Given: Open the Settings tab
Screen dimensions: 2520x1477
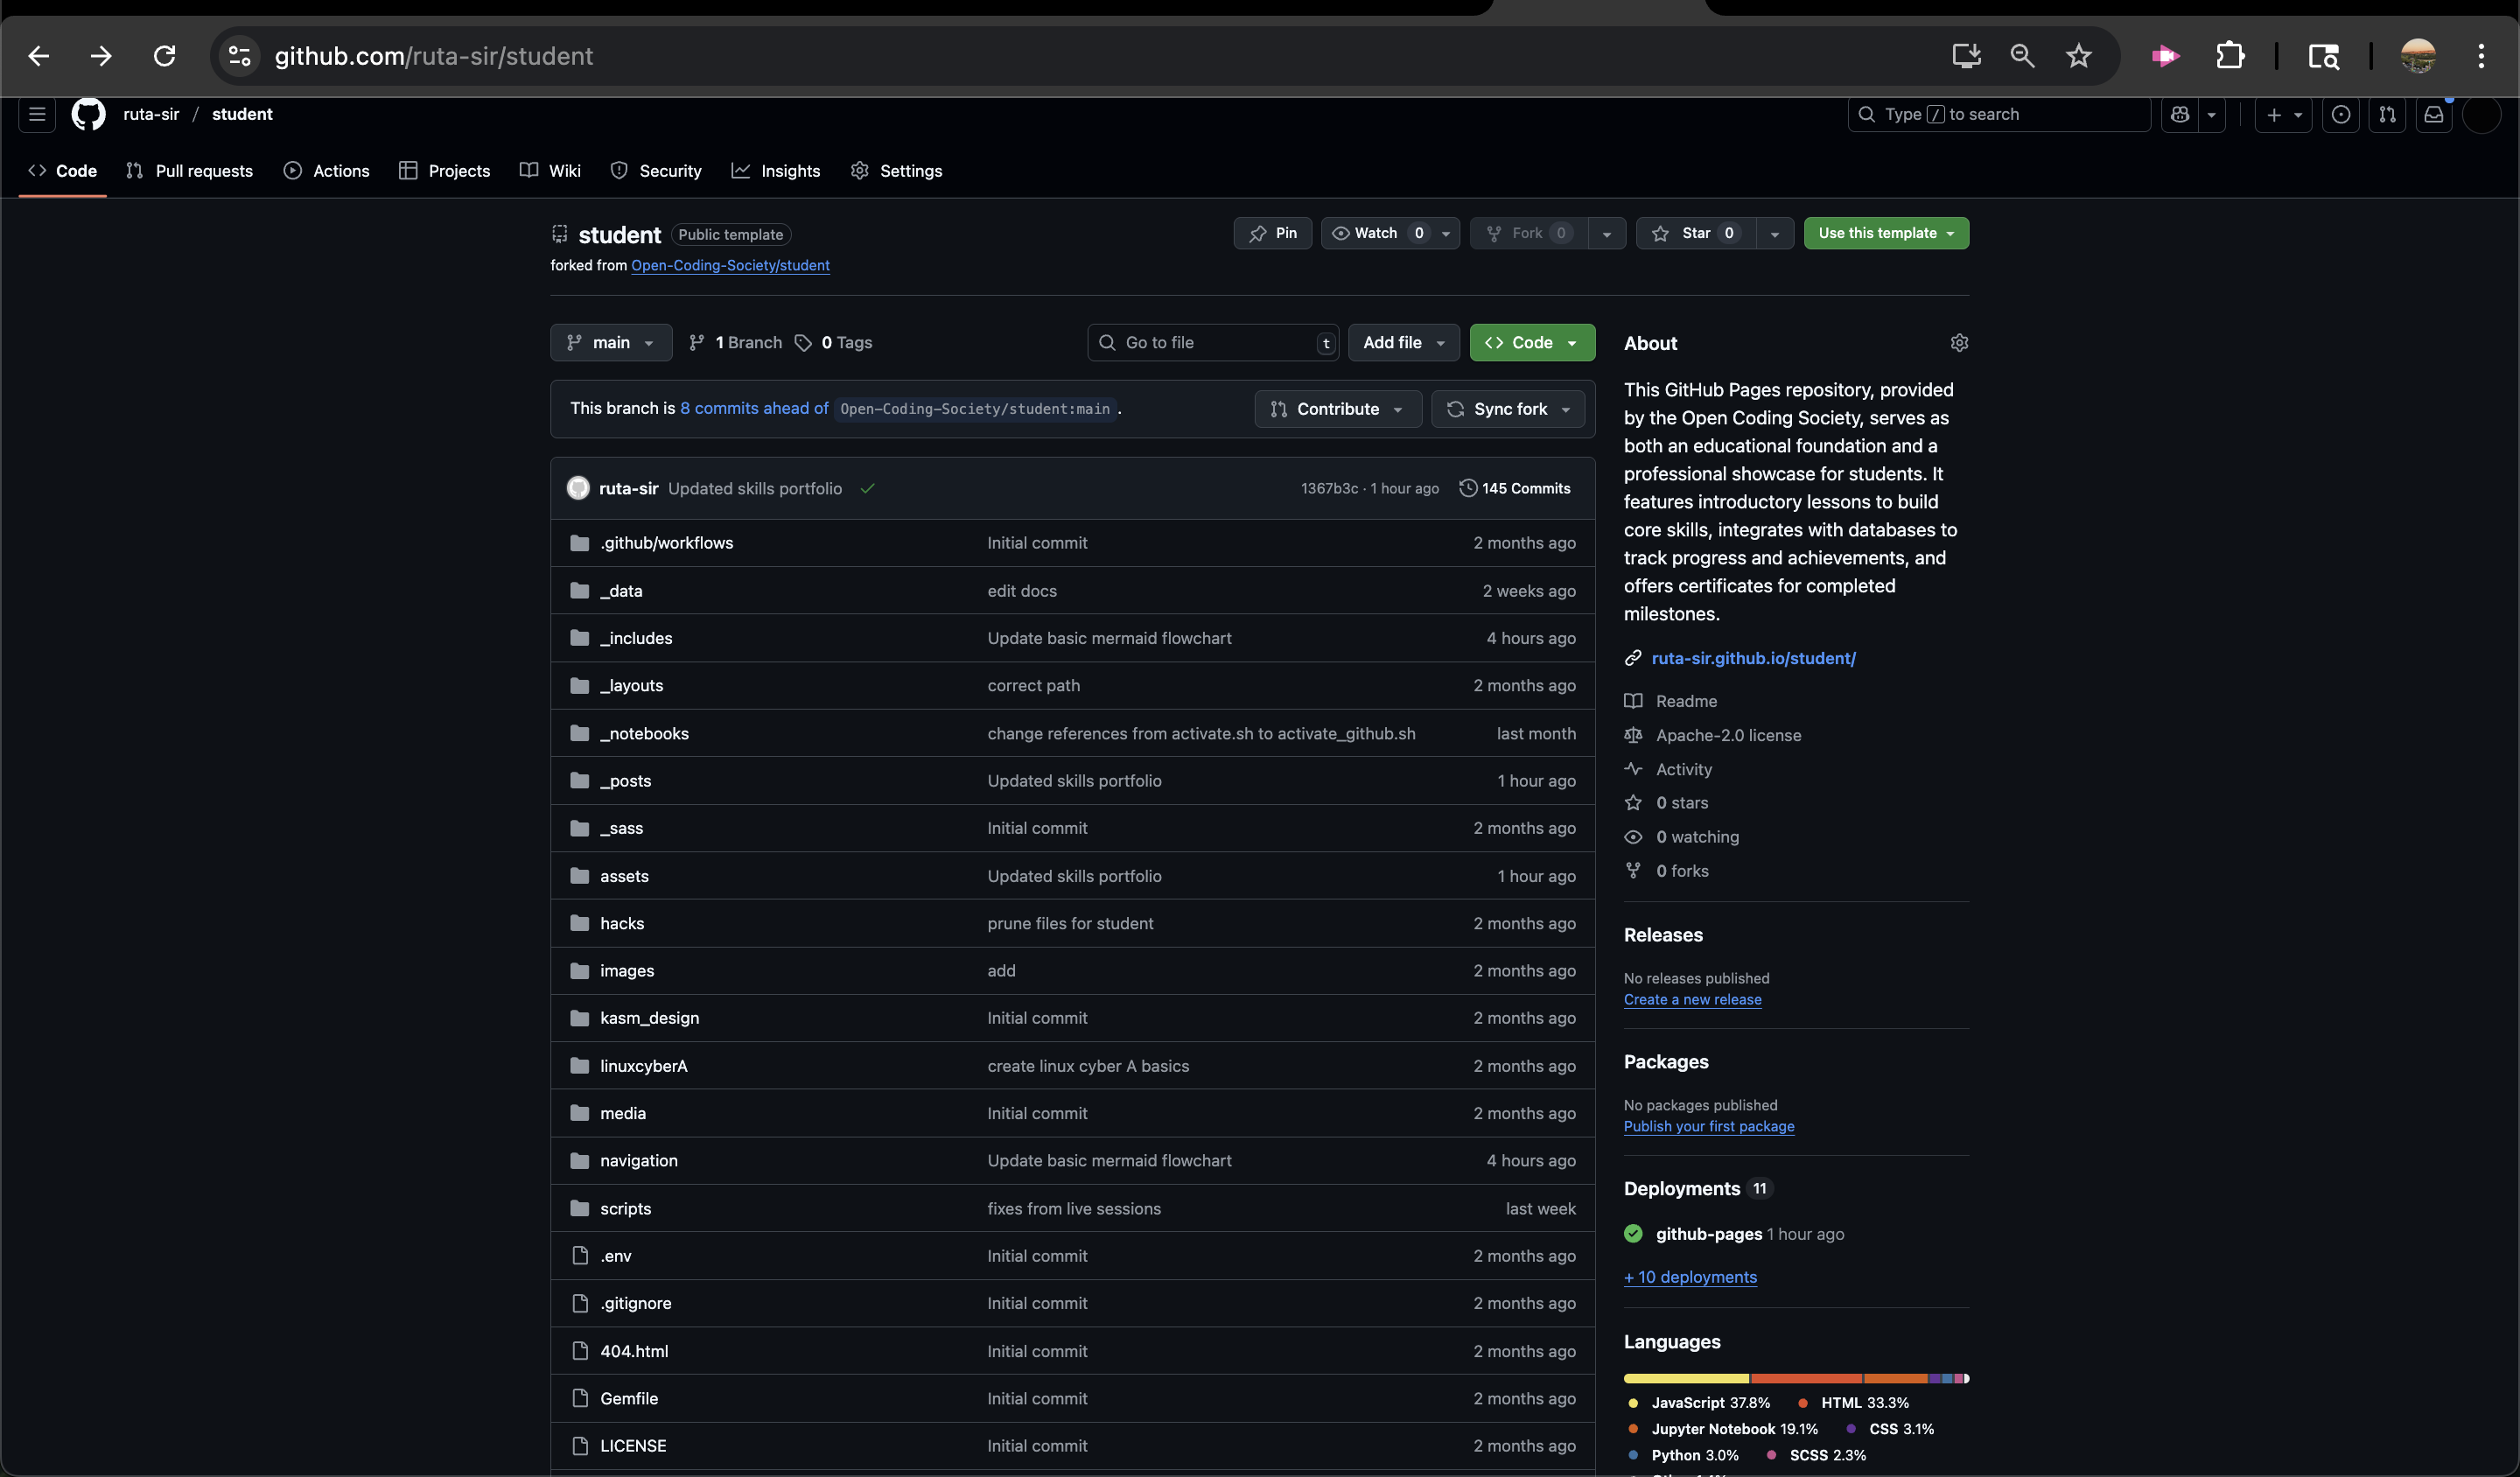Looking at the screenshot, I should pos(897,171).
